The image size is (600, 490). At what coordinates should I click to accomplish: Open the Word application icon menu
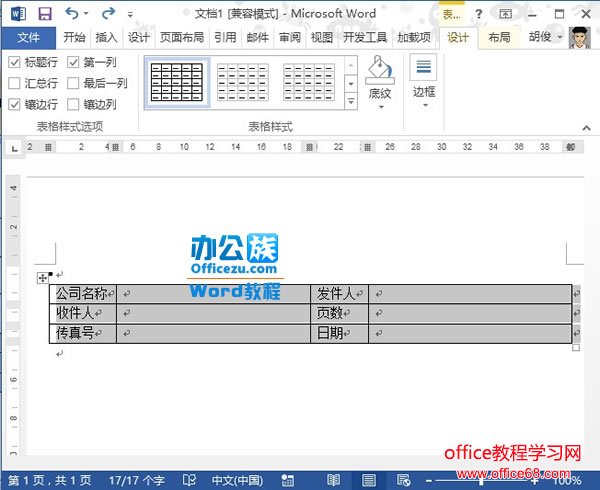(x=18, y=14)
